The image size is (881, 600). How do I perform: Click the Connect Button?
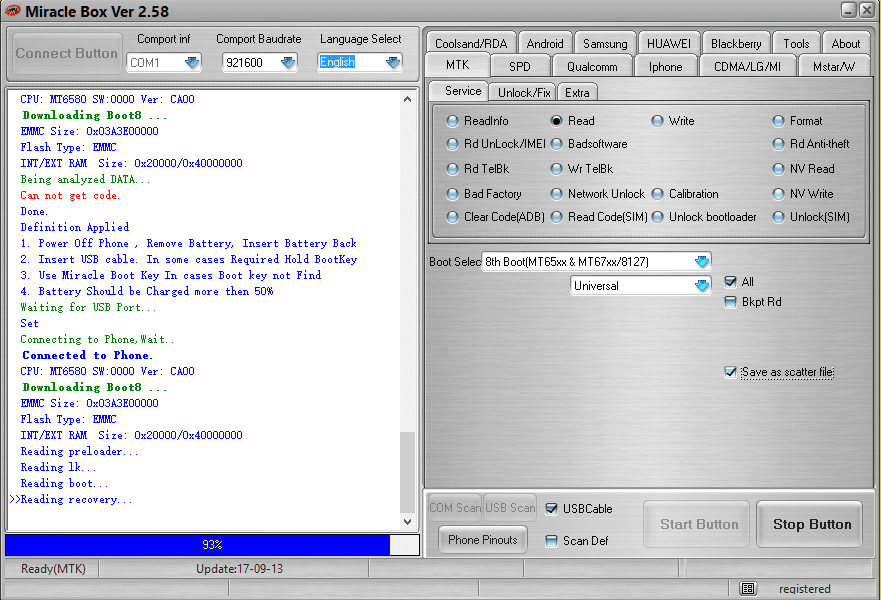pos(67,53)
